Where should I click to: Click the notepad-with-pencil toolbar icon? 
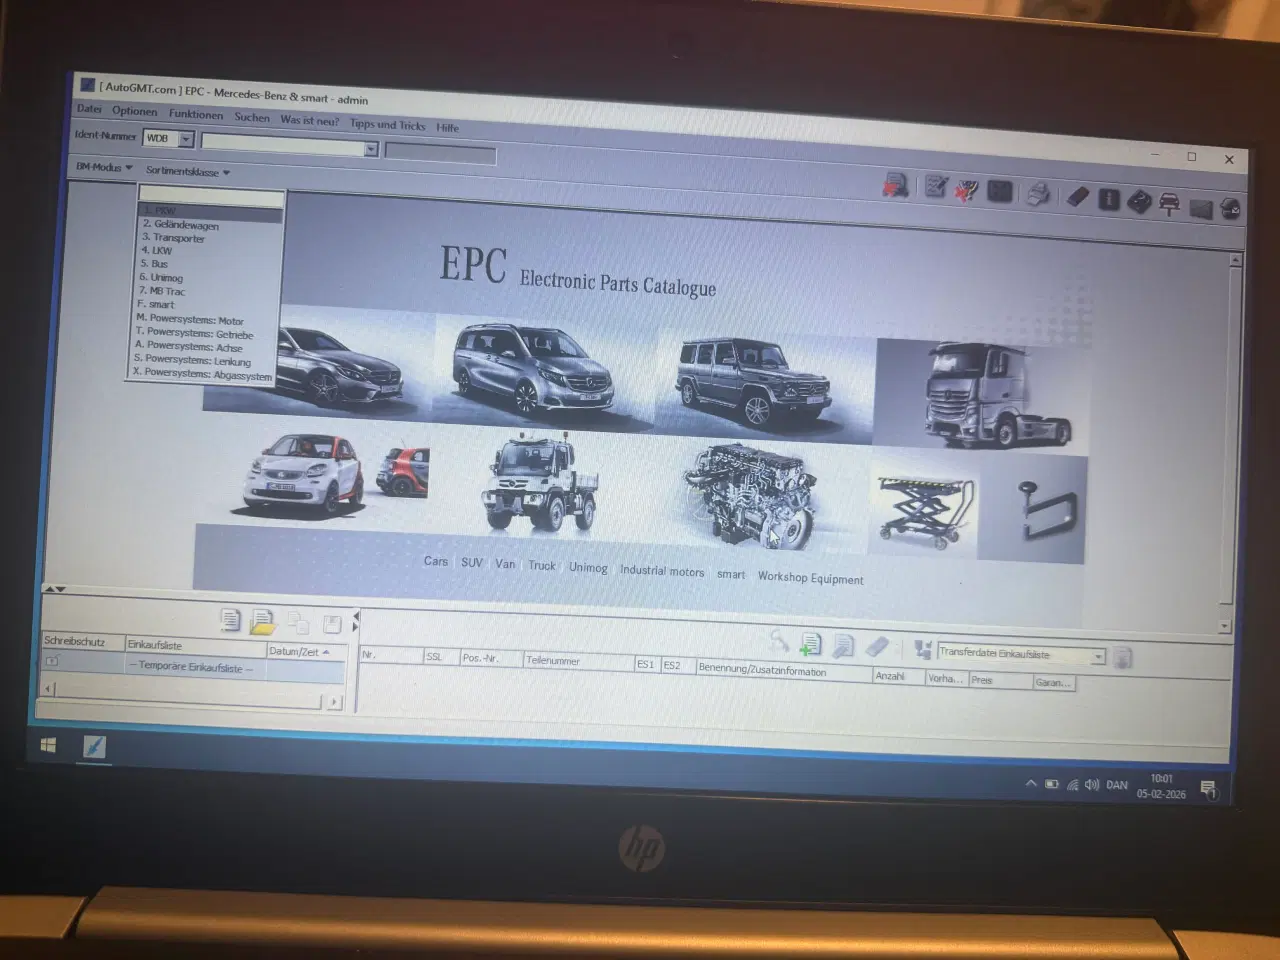(x=934, y=186)
